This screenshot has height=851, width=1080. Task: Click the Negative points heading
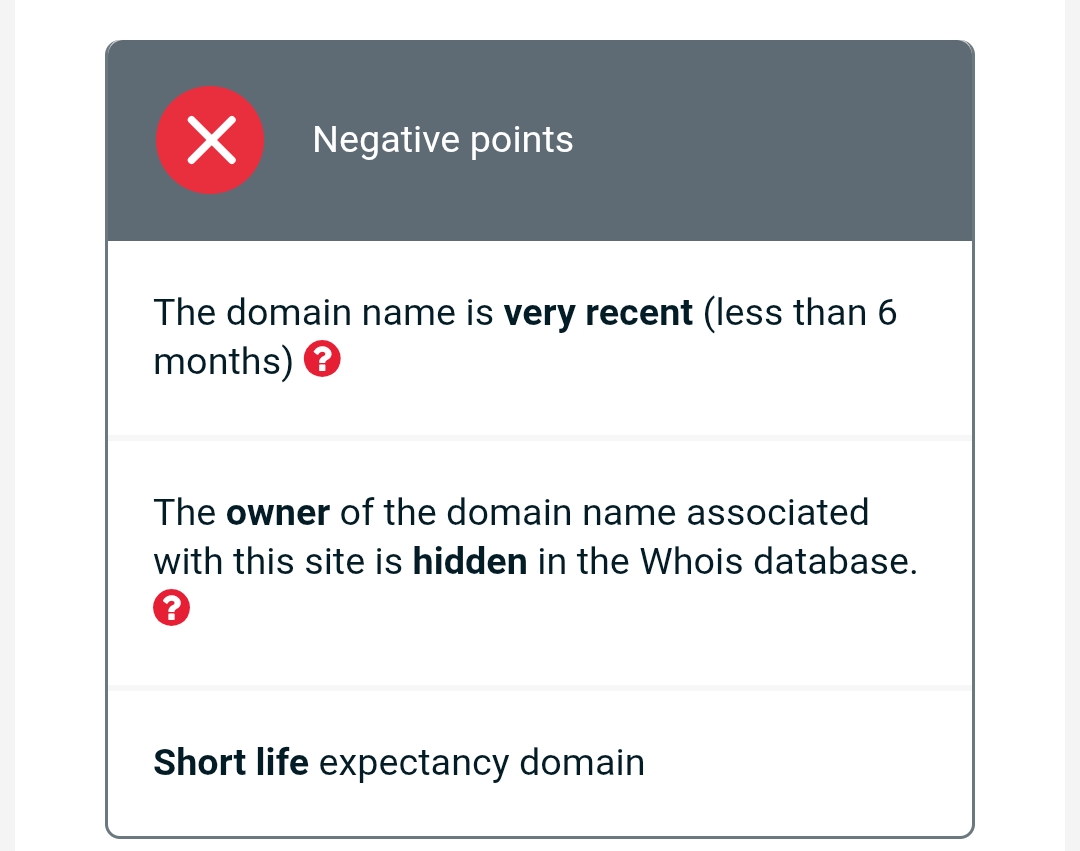[443, 140]
